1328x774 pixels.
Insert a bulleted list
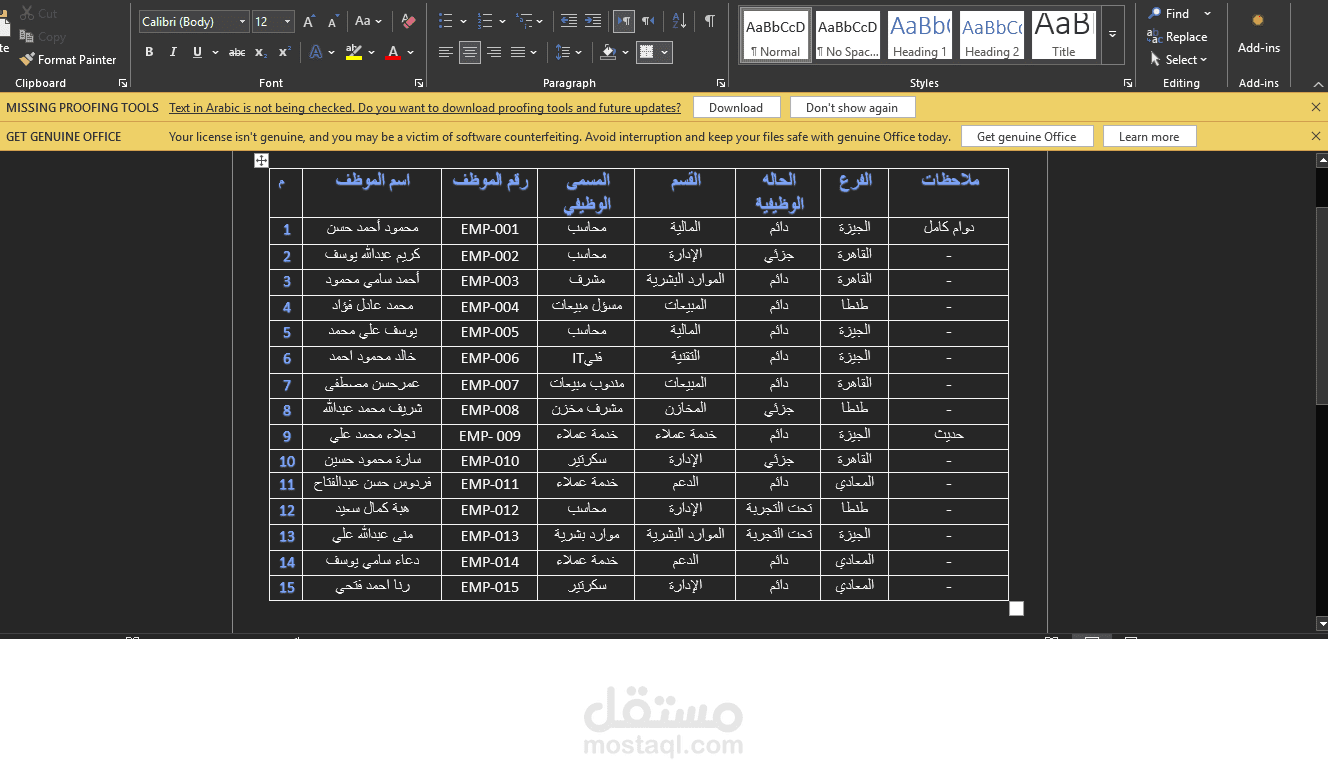446,21
